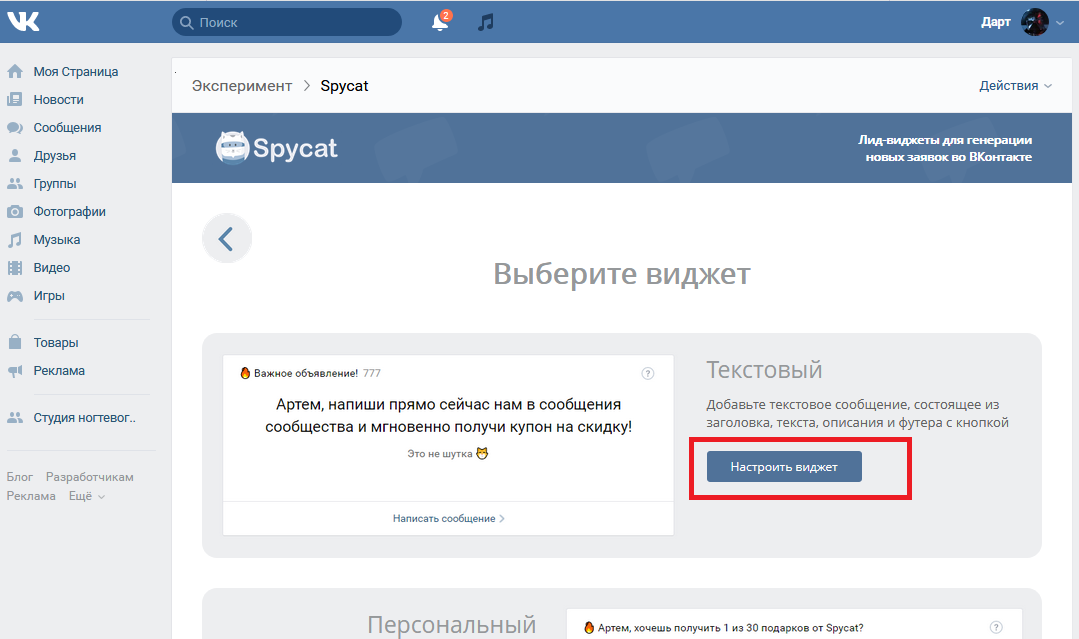Open the Разработчикам footer link

pyautogui.click(x=90, y=478)
